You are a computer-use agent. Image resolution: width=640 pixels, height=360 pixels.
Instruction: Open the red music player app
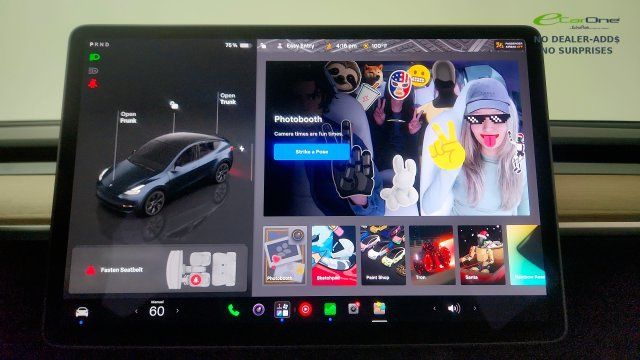[305, 309]
